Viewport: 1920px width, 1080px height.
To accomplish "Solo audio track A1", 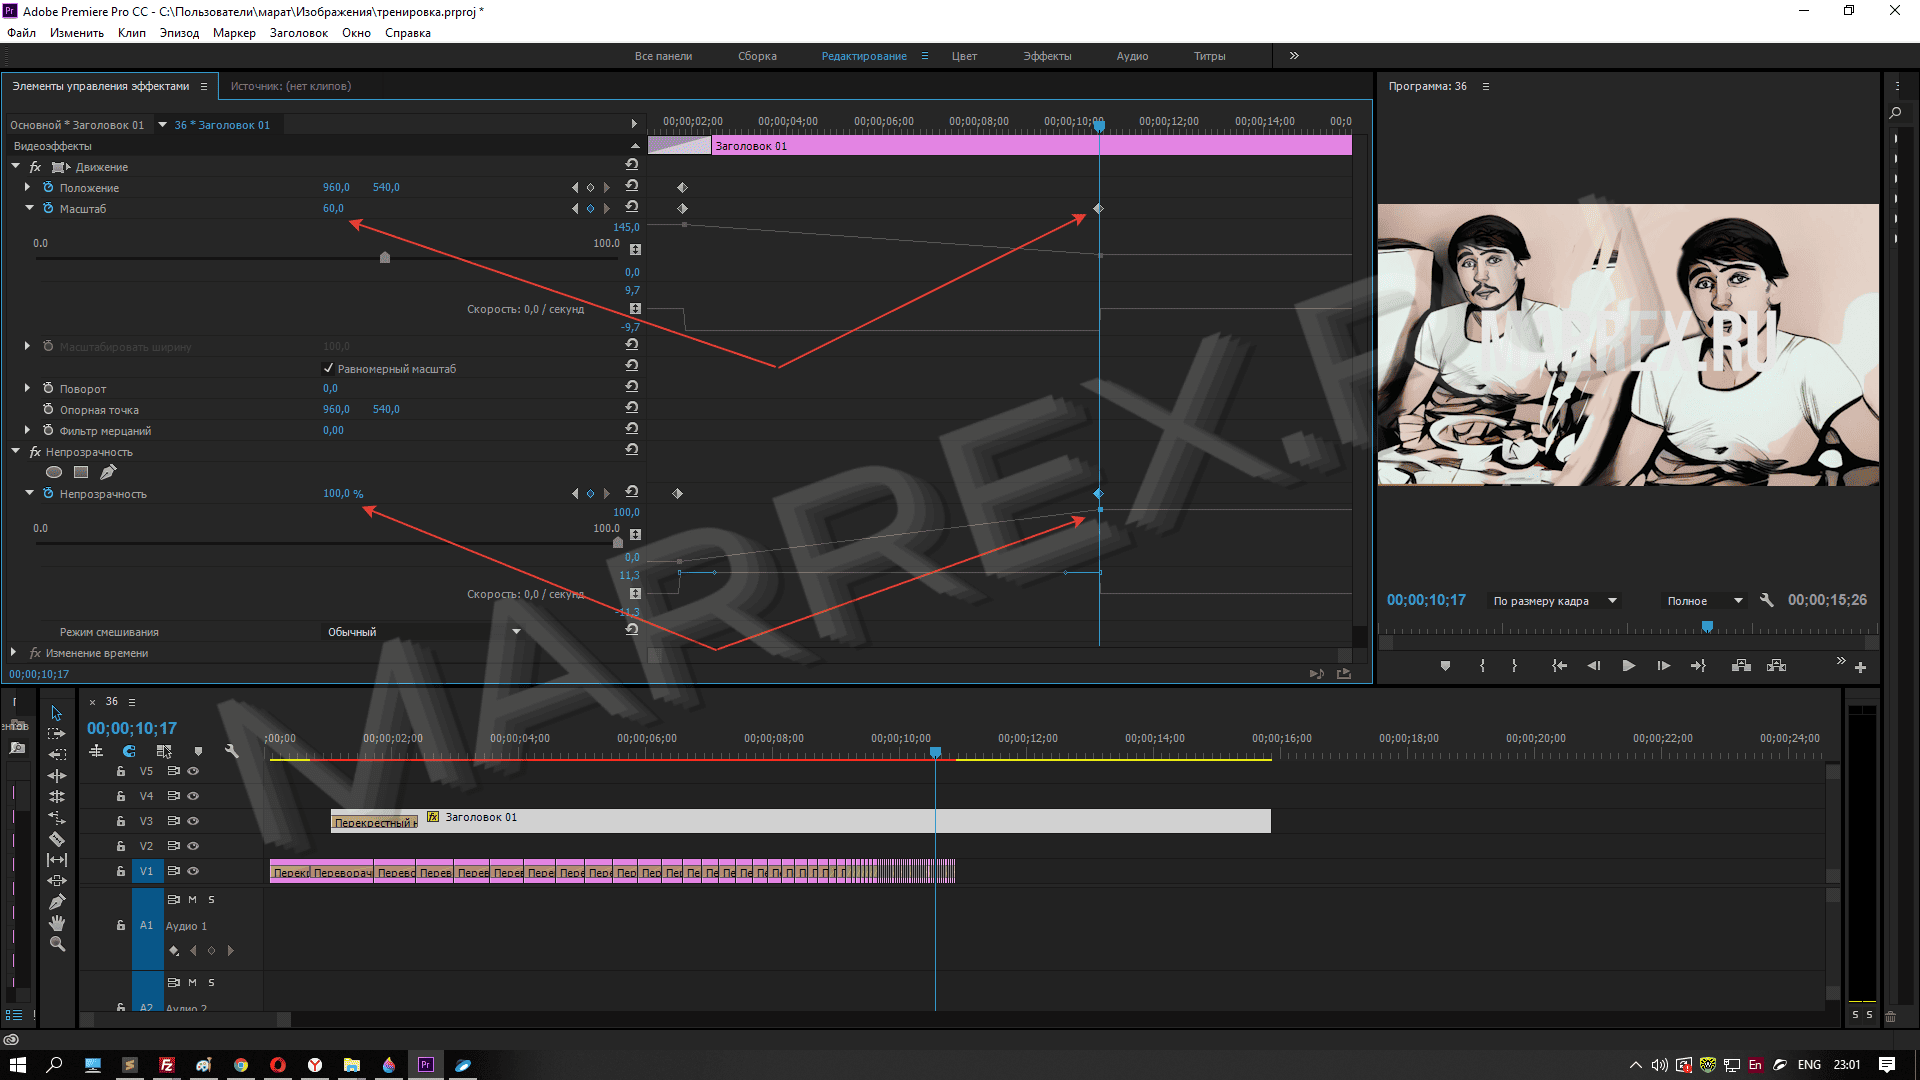I will (211, 899).
